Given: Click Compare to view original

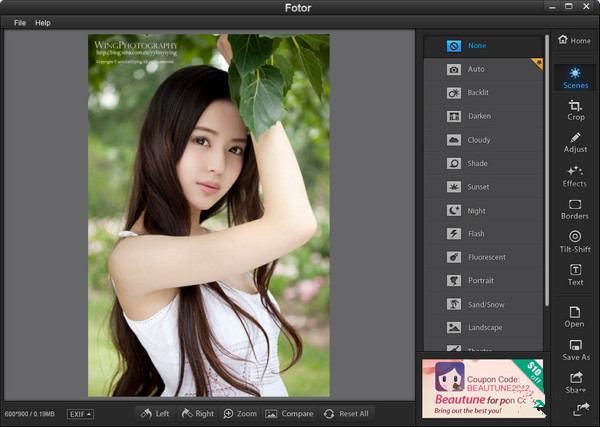Looking at the screenshot, I should (289, 414).
